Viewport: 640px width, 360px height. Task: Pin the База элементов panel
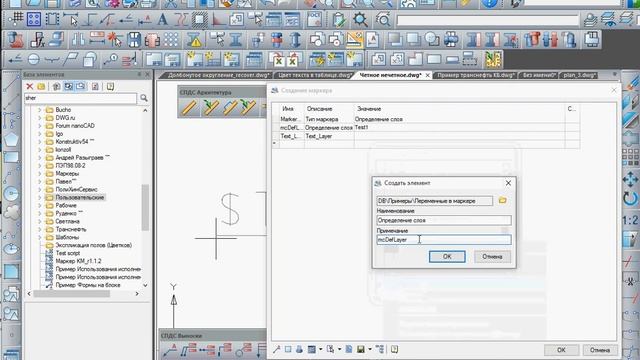tap(139, 74)
